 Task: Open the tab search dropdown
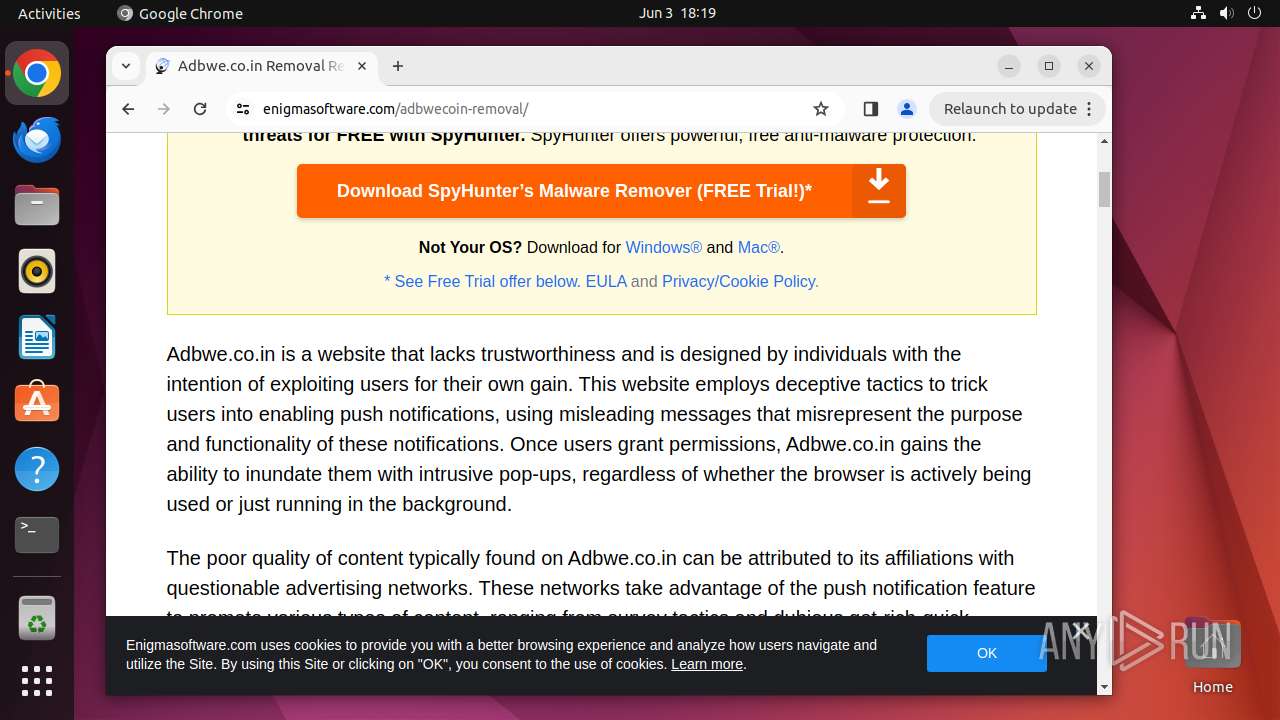pyautogui.click(x=126, y=66)
